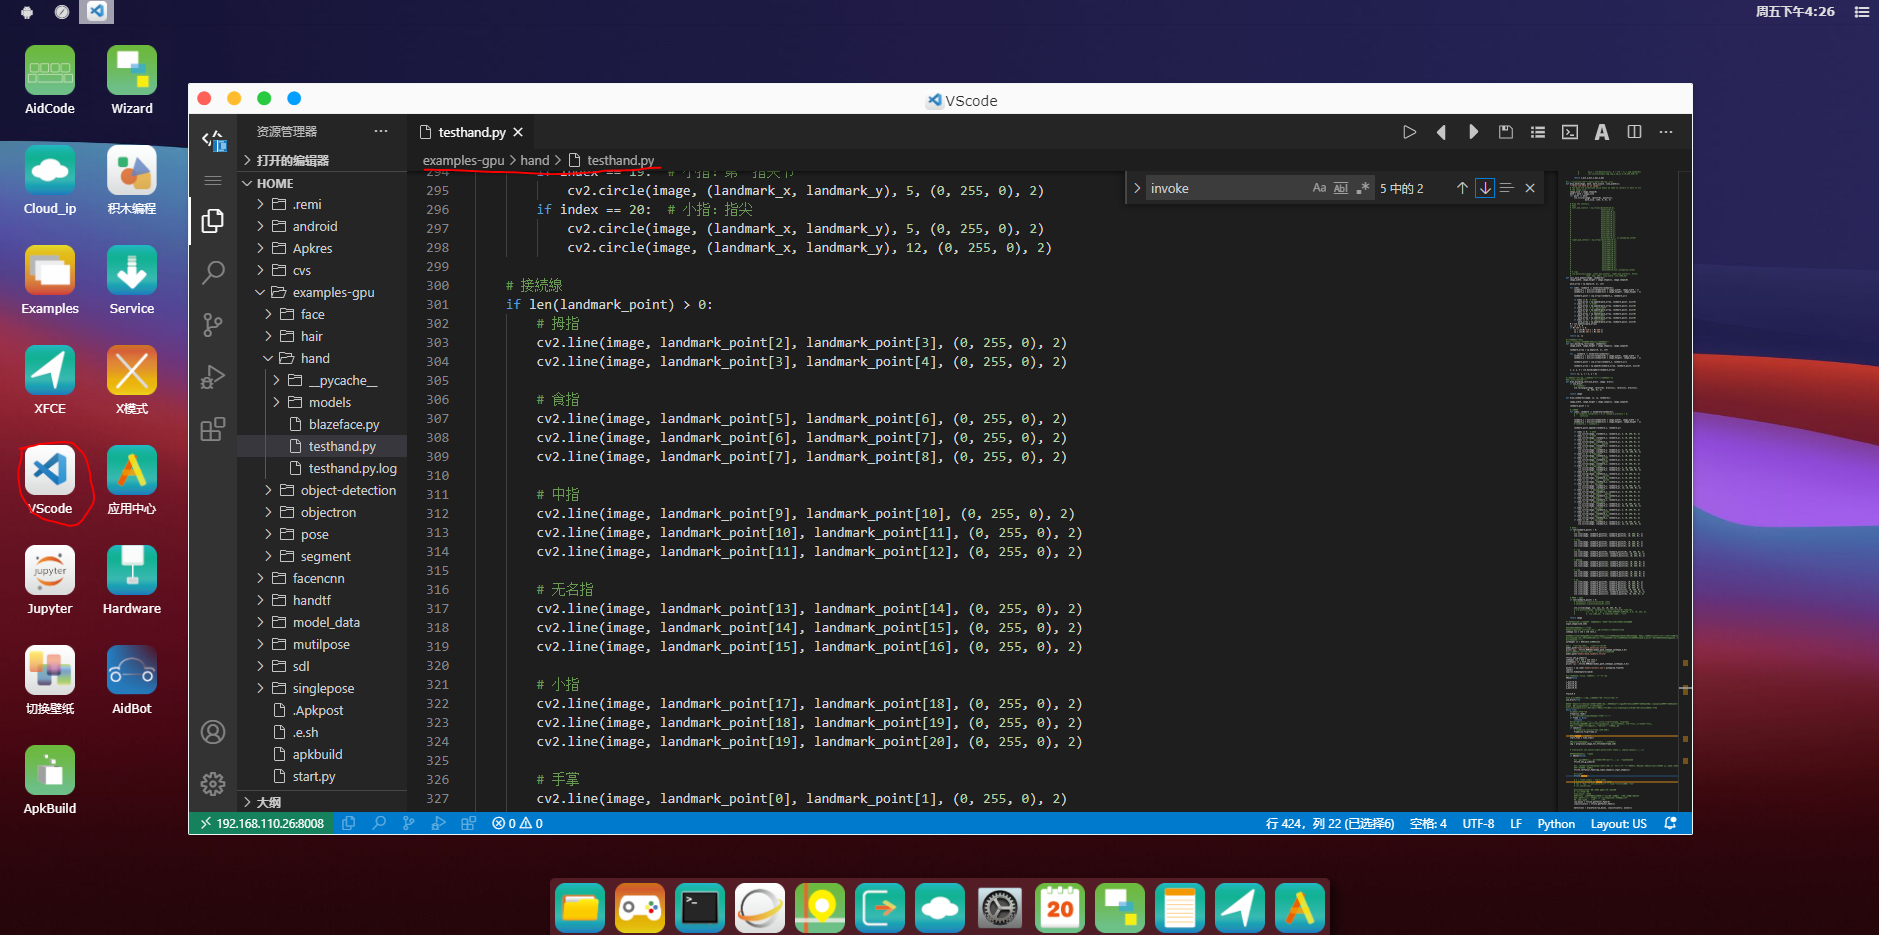The width and height of the screenshot is (1879, 935).
Task: Open the calendar app in the dock
Action: 1060,908
